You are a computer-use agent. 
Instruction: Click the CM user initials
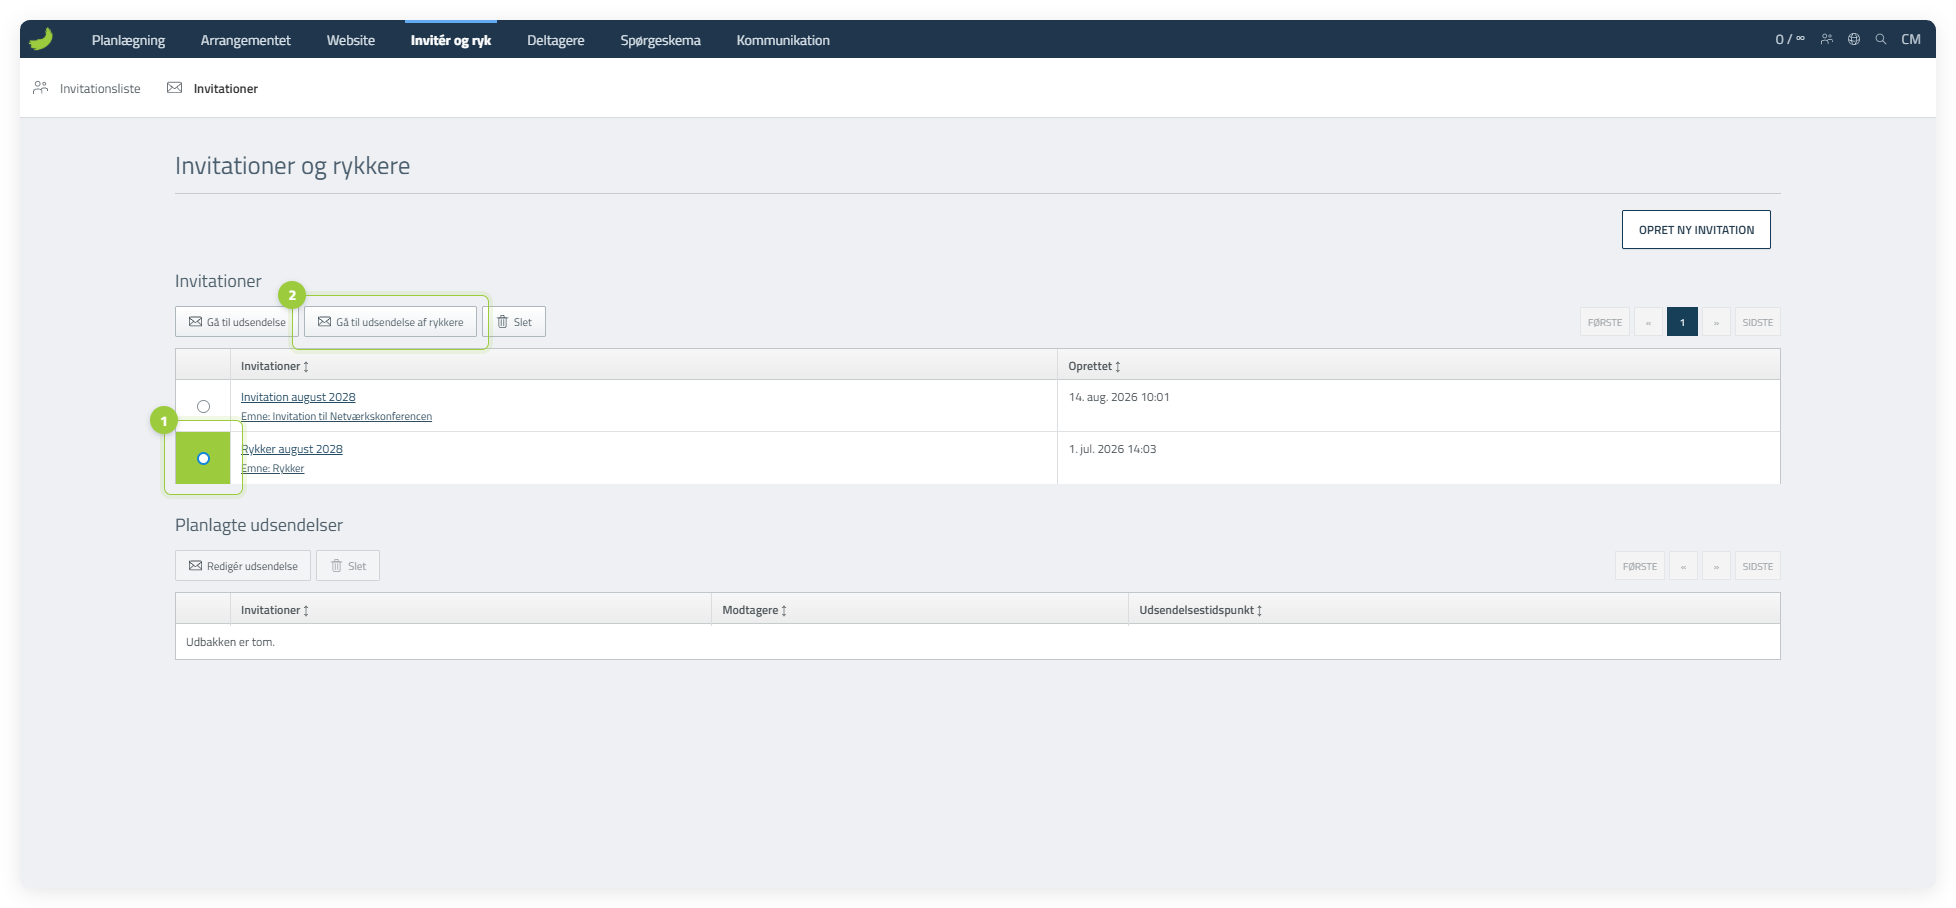[1911, 39]
